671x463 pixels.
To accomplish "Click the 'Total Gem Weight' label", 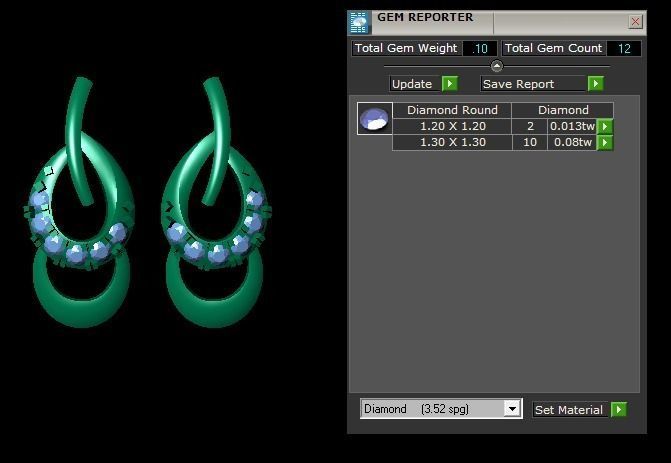I will pos(407,48).
